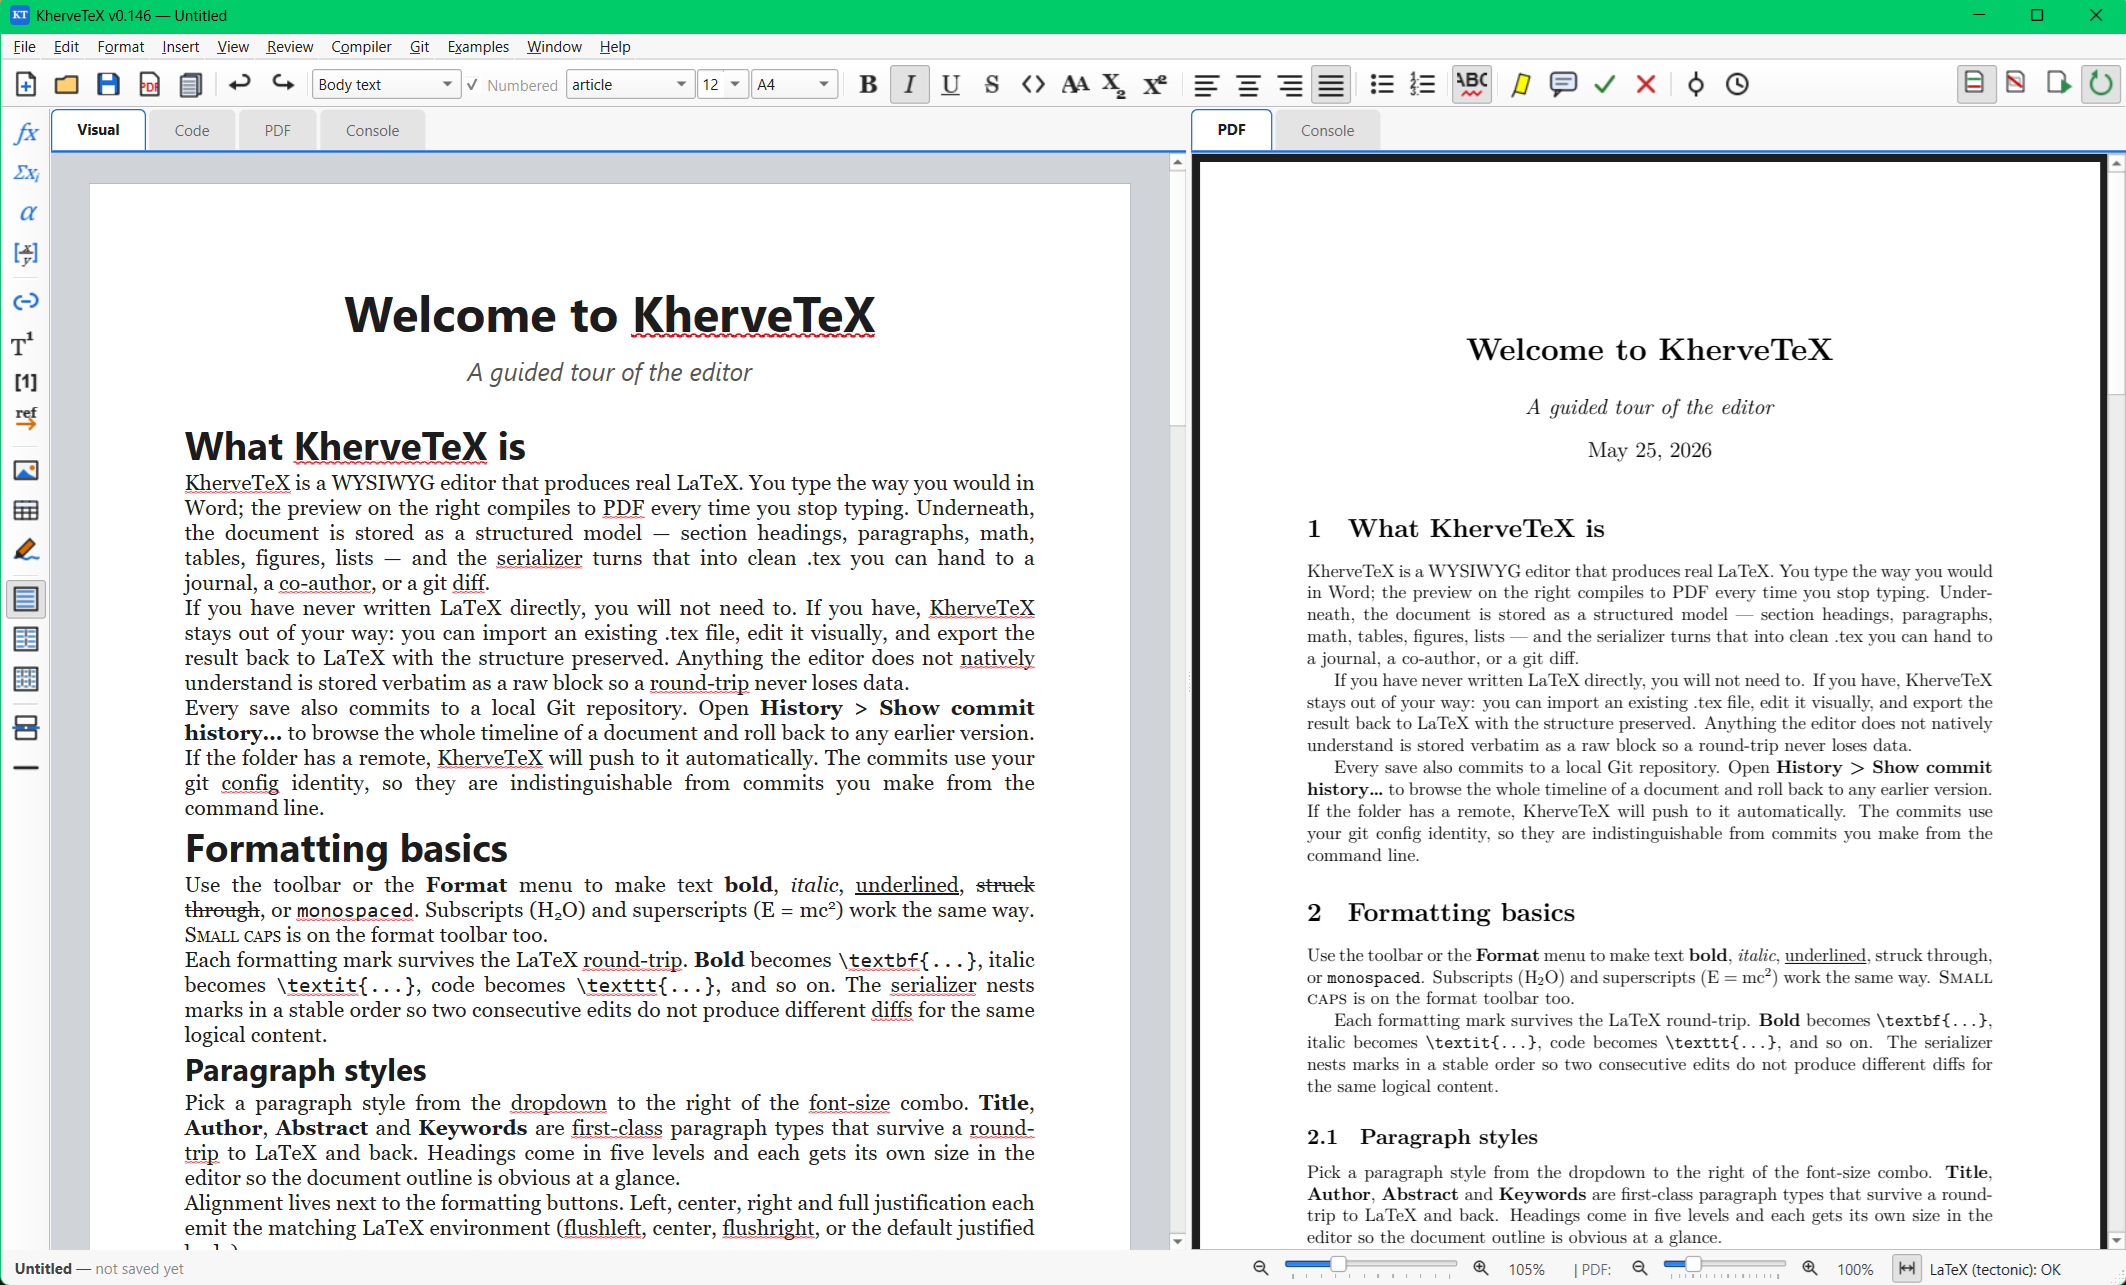Click the hyperlink insert icon

pyautogui.click(x=26, y=301)
